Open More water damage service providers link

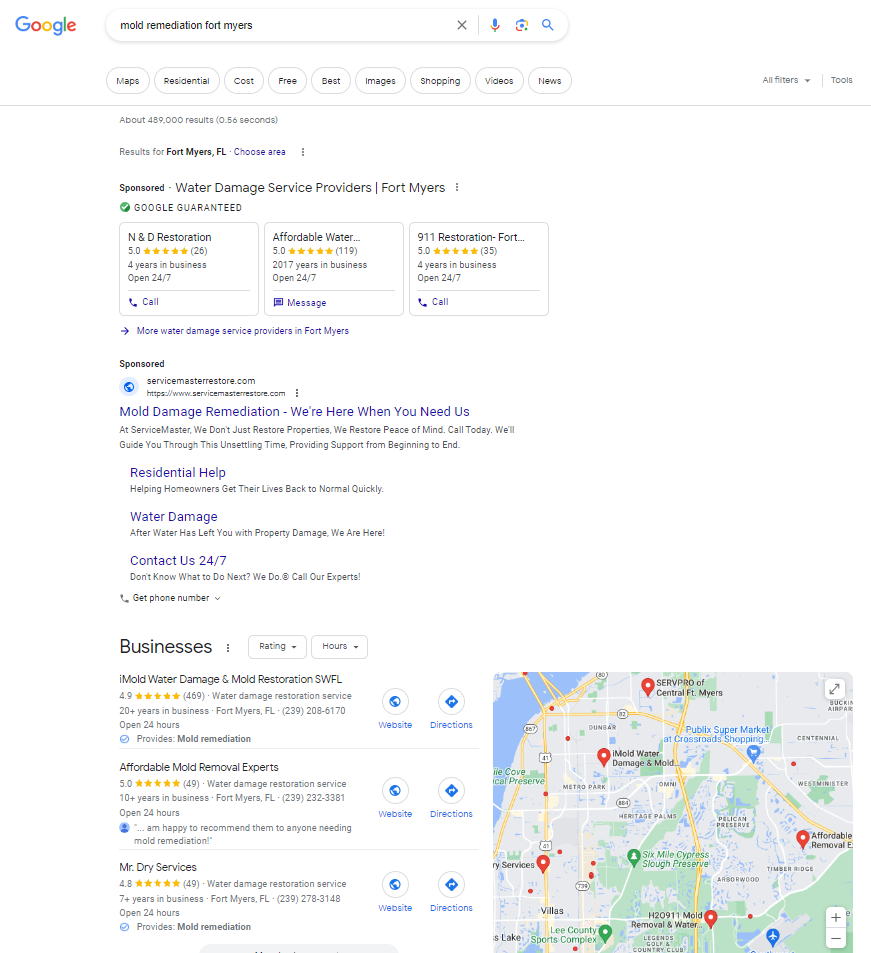point(243,331)
